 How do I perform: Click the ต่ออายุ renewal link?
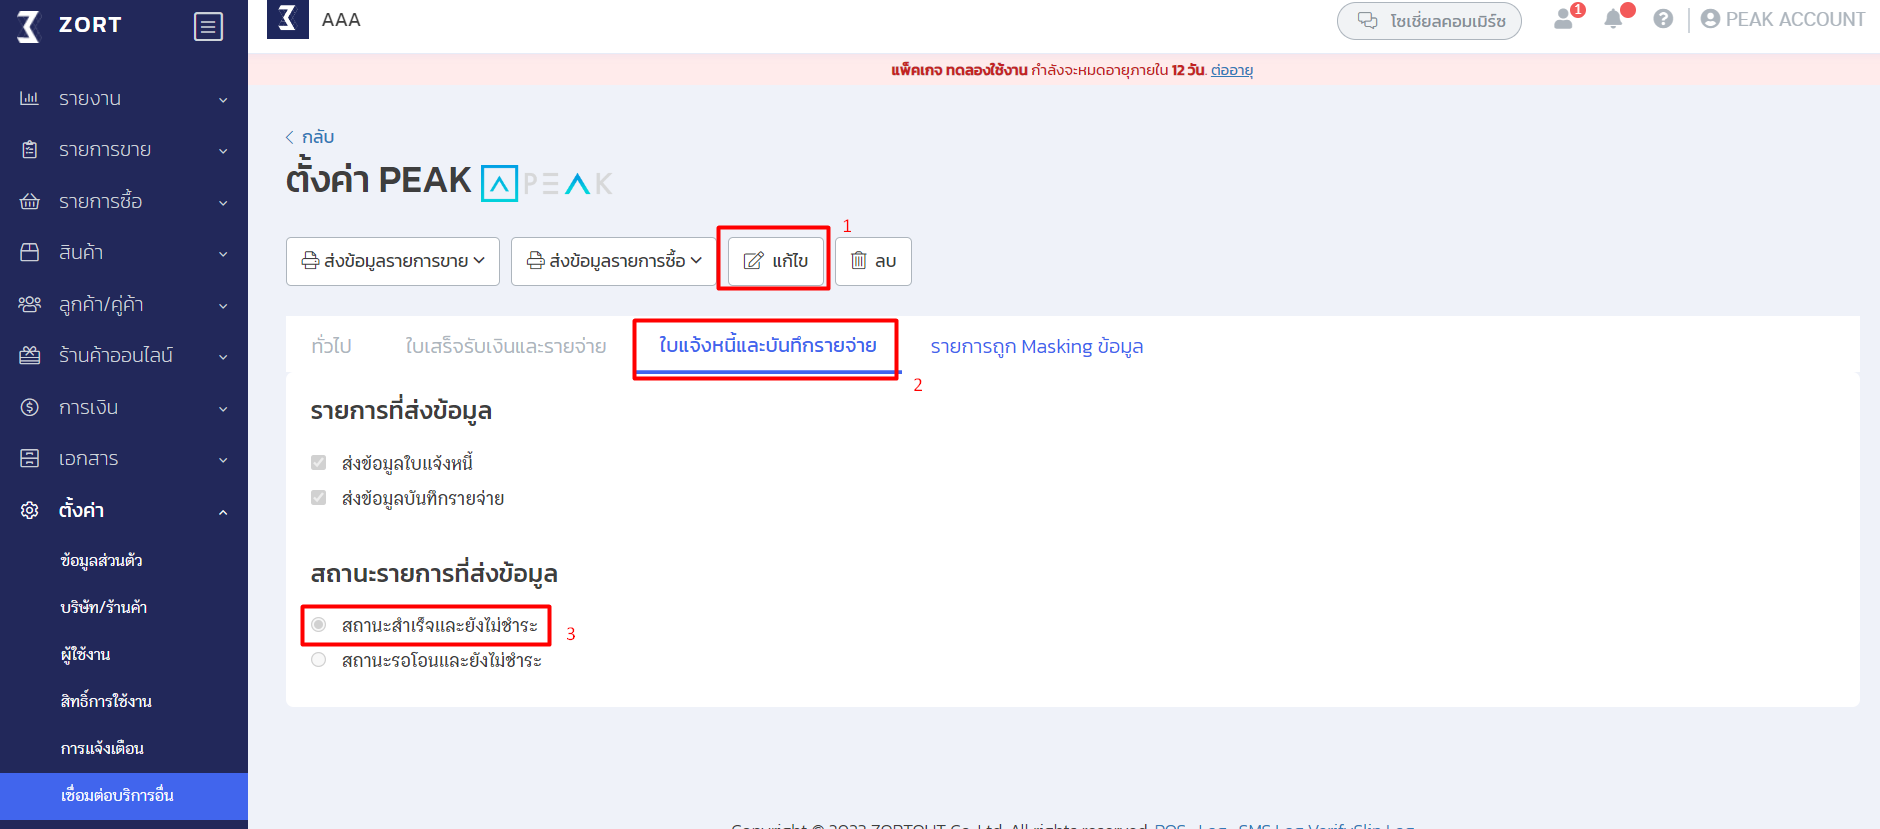click(1231, 70)
